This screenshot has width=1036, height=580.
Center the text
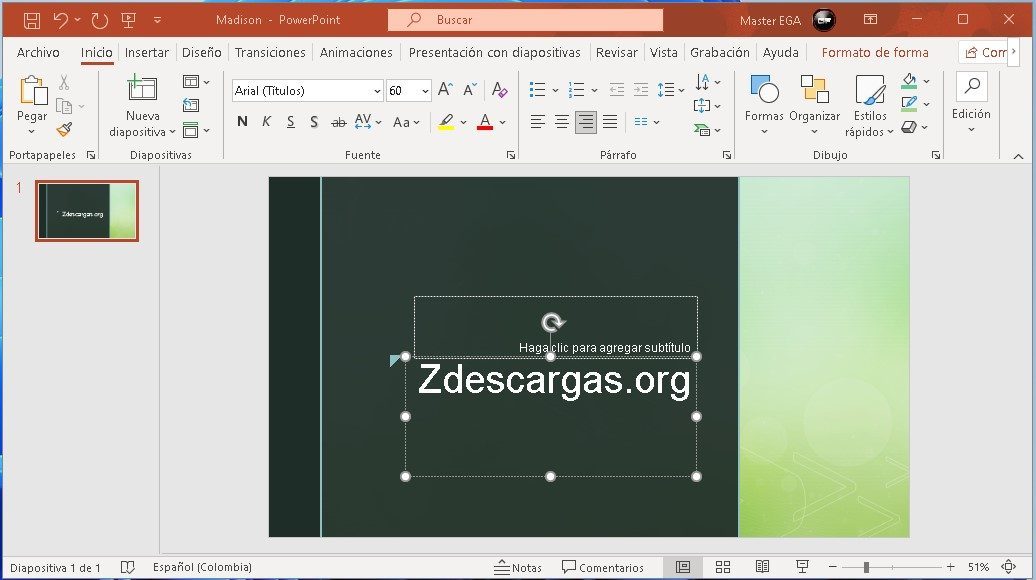(562, 122)
